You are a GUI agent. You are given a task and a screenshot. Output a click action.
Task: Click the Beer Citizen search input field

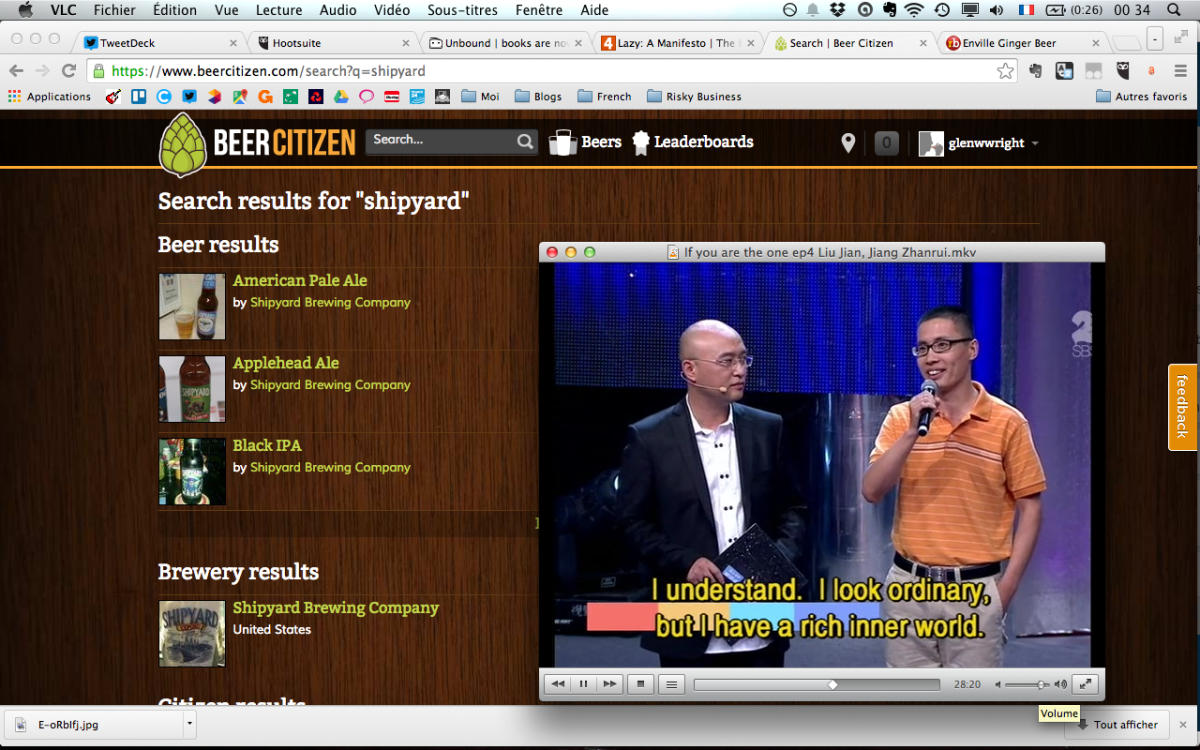[x=440, y=141]
